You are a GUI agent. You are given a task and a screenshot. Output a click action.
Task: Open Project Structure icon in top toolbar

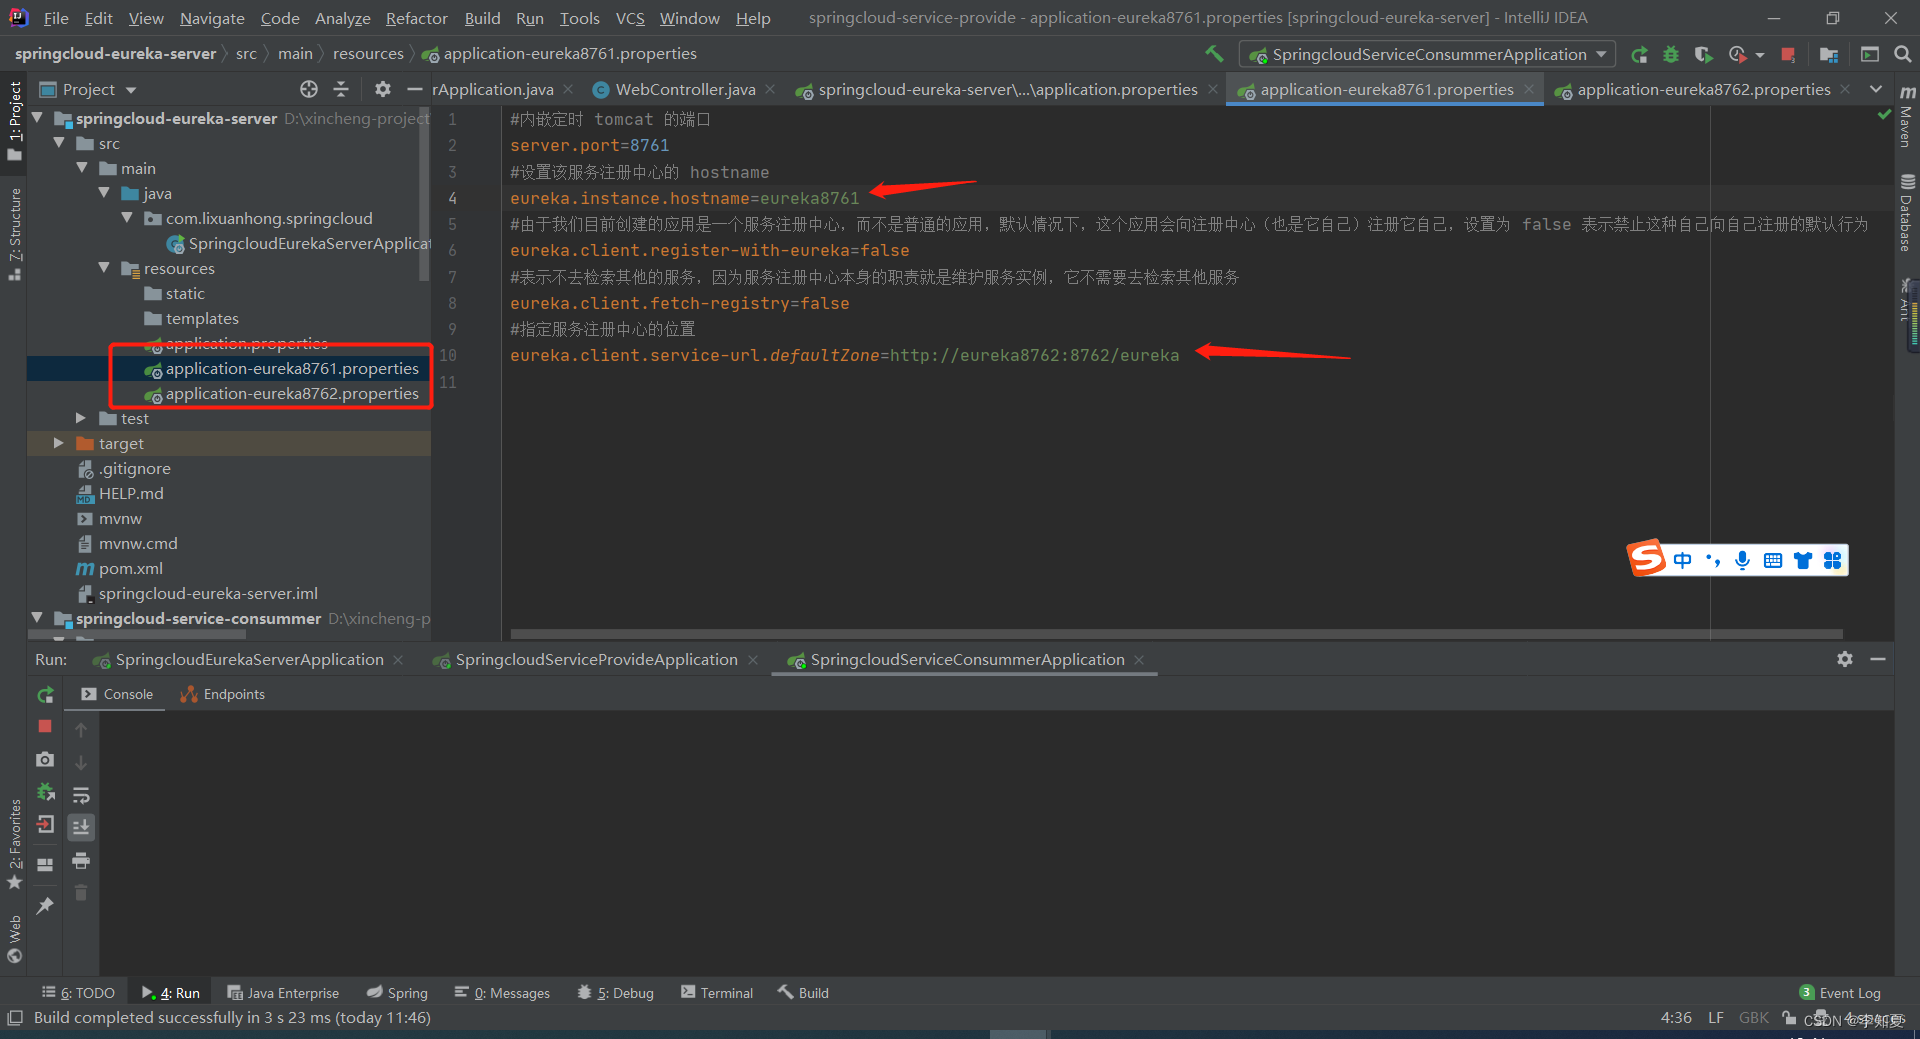point(1829,54)
